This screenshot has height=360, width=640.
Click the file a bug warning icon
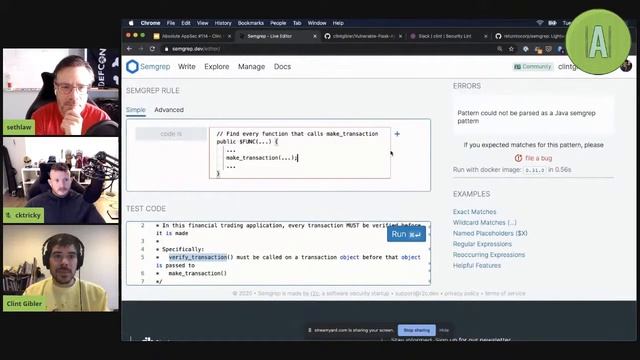pos(518,158)
